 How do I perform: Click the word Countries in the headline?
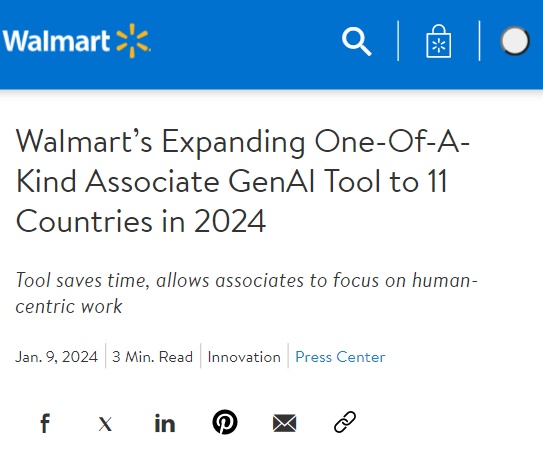[84, 221]
